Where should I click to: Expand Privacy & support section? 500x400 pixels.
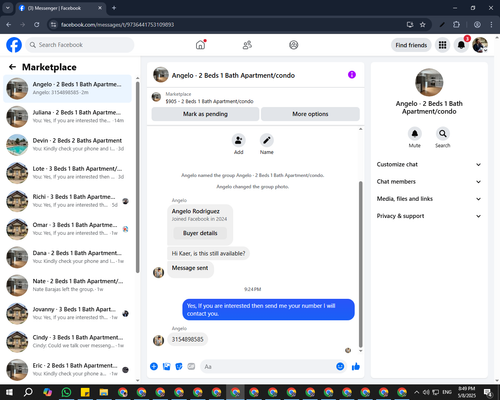tap(429, 216)
